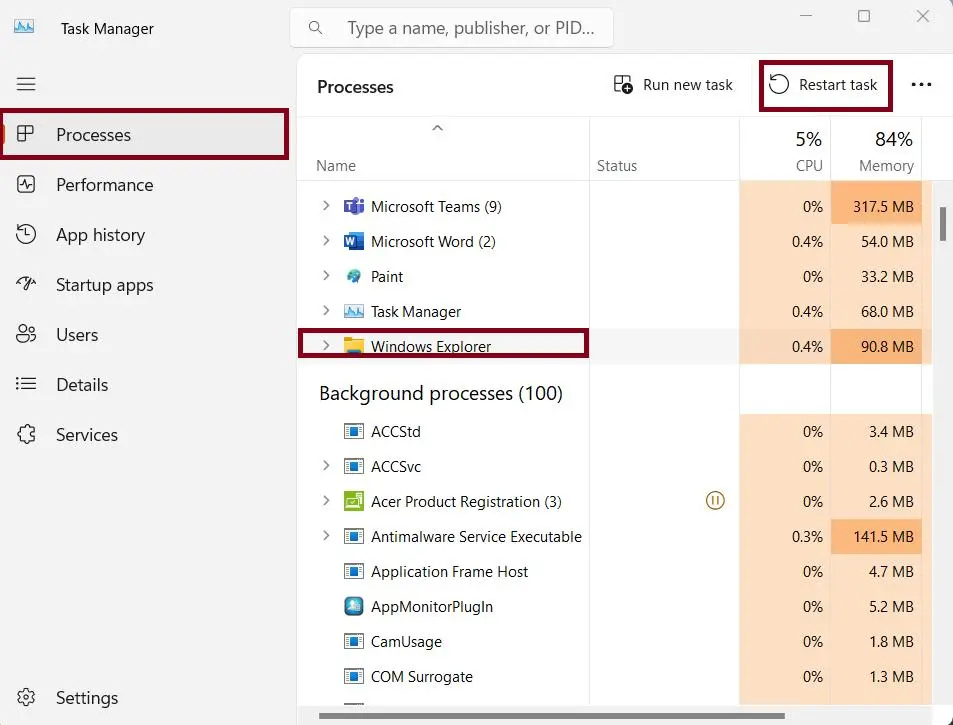Click Run new task button

click(x=673, y=84)
